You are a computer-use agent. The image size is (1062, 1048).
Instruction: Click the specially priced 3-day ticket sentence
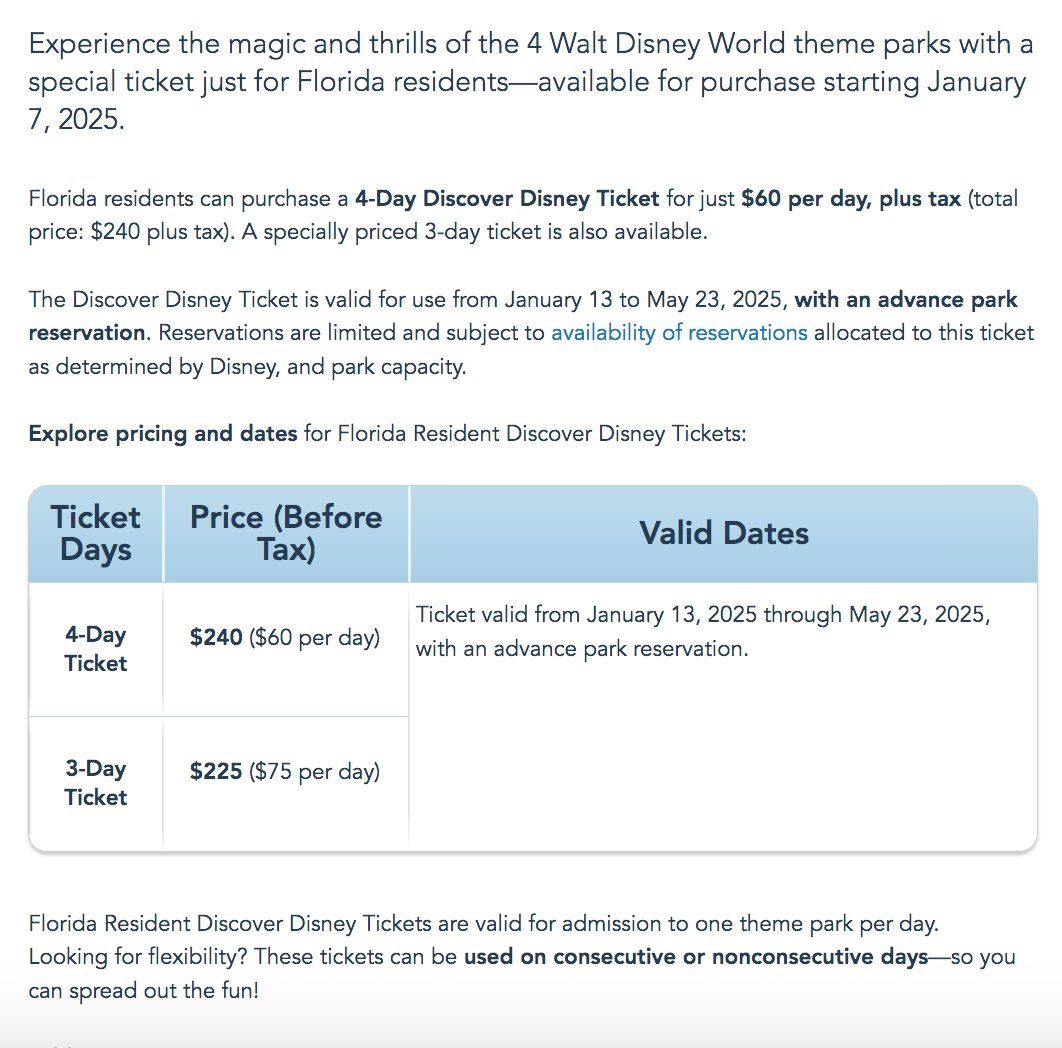point(475,232)
